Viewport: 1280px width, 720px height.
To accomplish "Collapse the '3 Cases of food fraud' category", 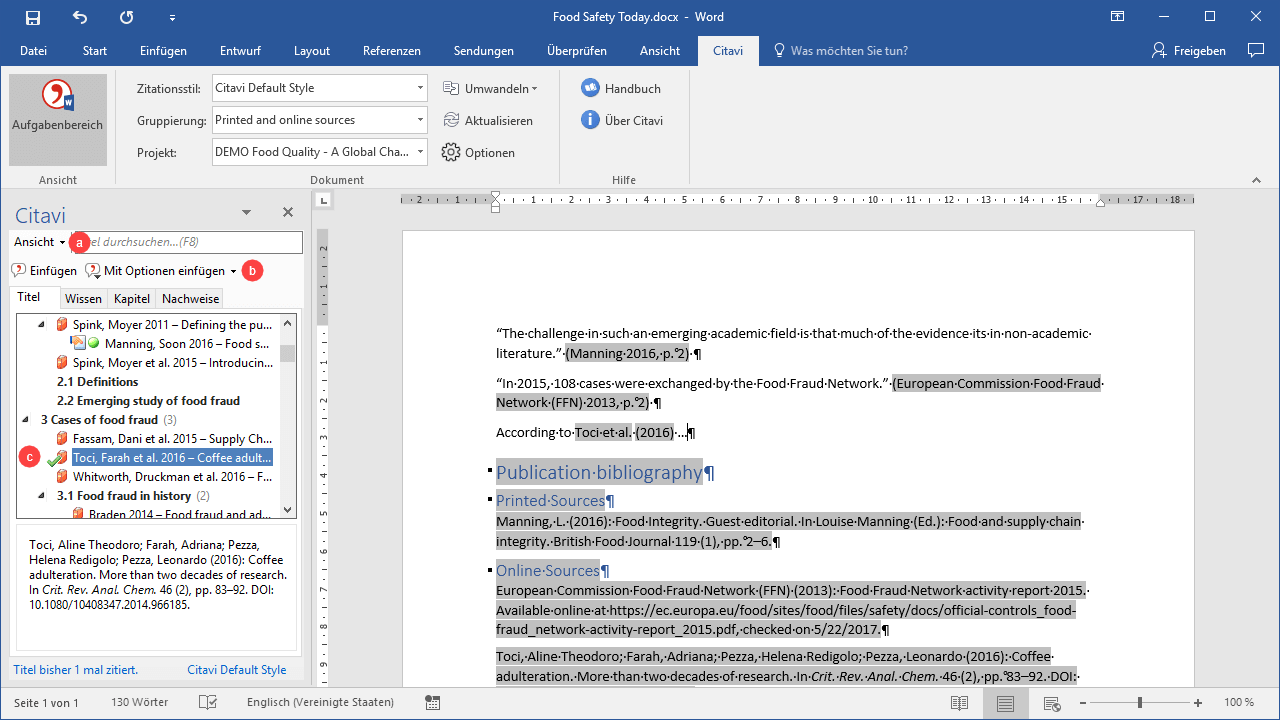I will click(26, 420).
